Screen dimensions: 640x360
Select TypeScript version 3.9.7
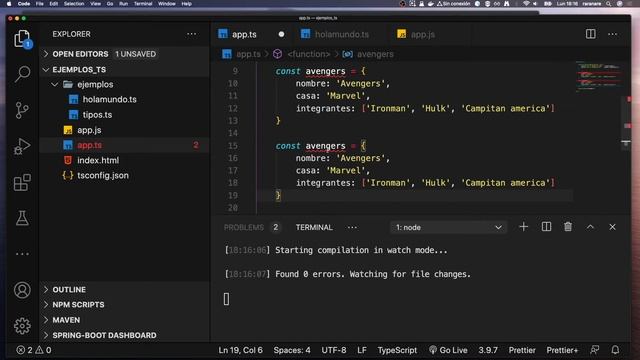coord(488,350)
